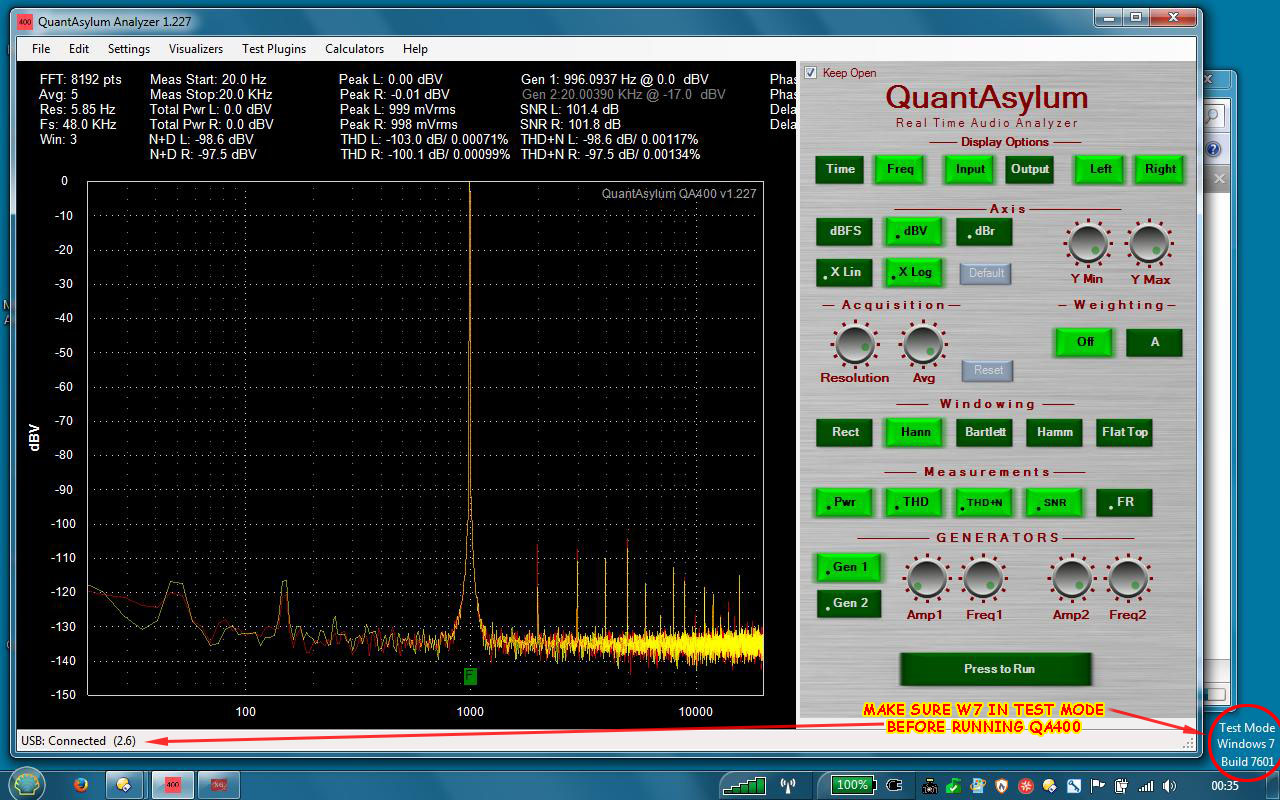Viewport: 1280px width, 800px height.
Task: Click the power plug tray icon
Action: coord(1121,786)
